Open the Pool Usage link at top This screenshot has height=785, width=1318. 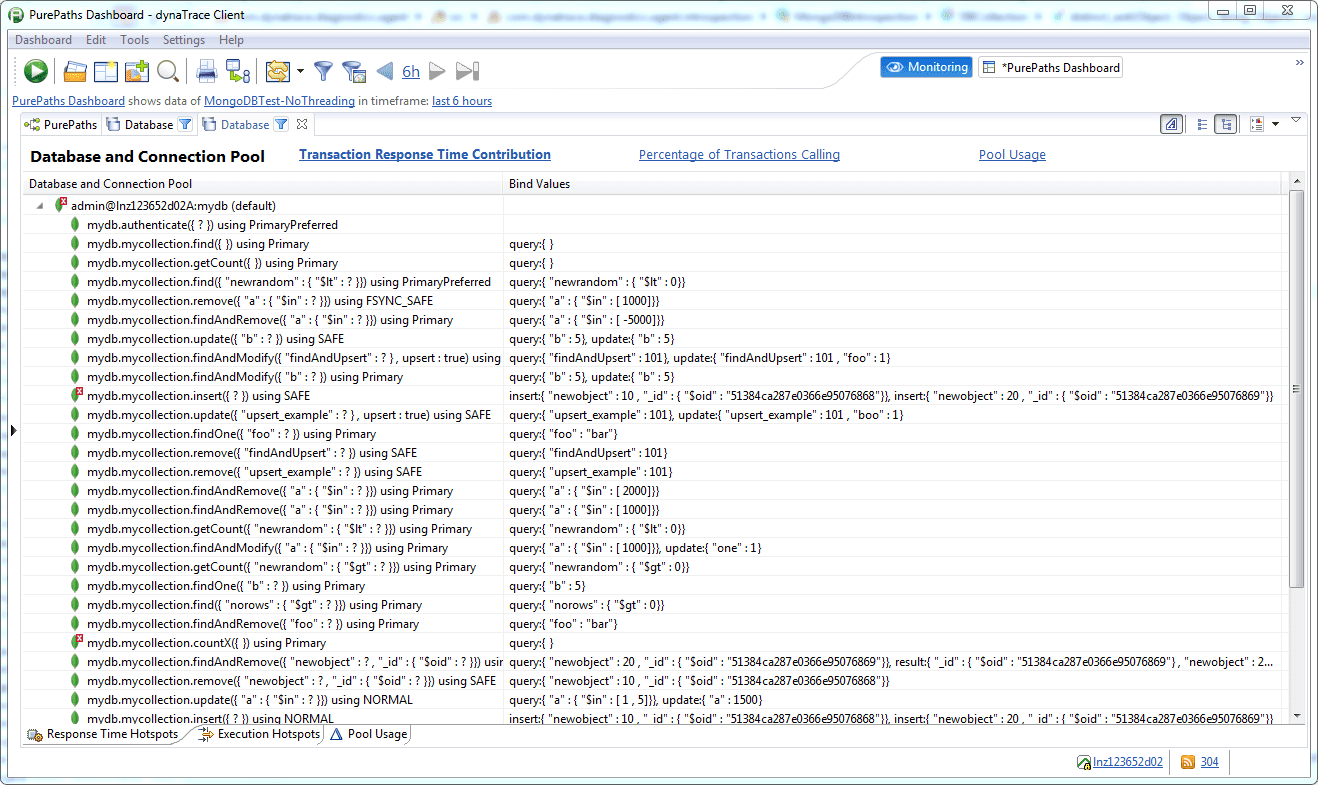click(x=1012, y=155)
